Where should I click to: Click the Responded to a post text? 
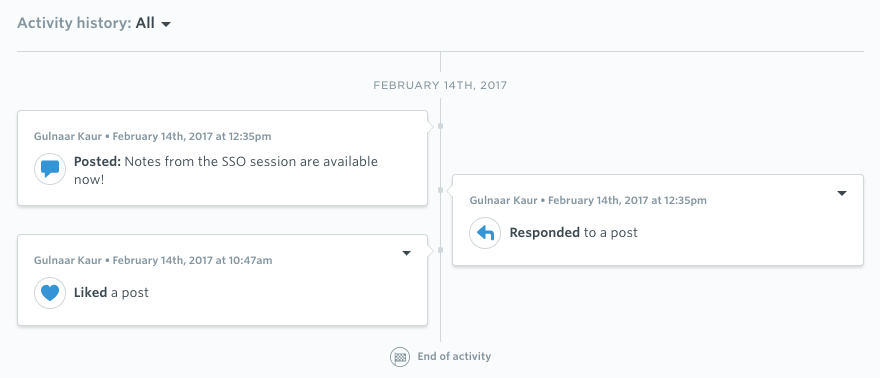click(574, 233)
